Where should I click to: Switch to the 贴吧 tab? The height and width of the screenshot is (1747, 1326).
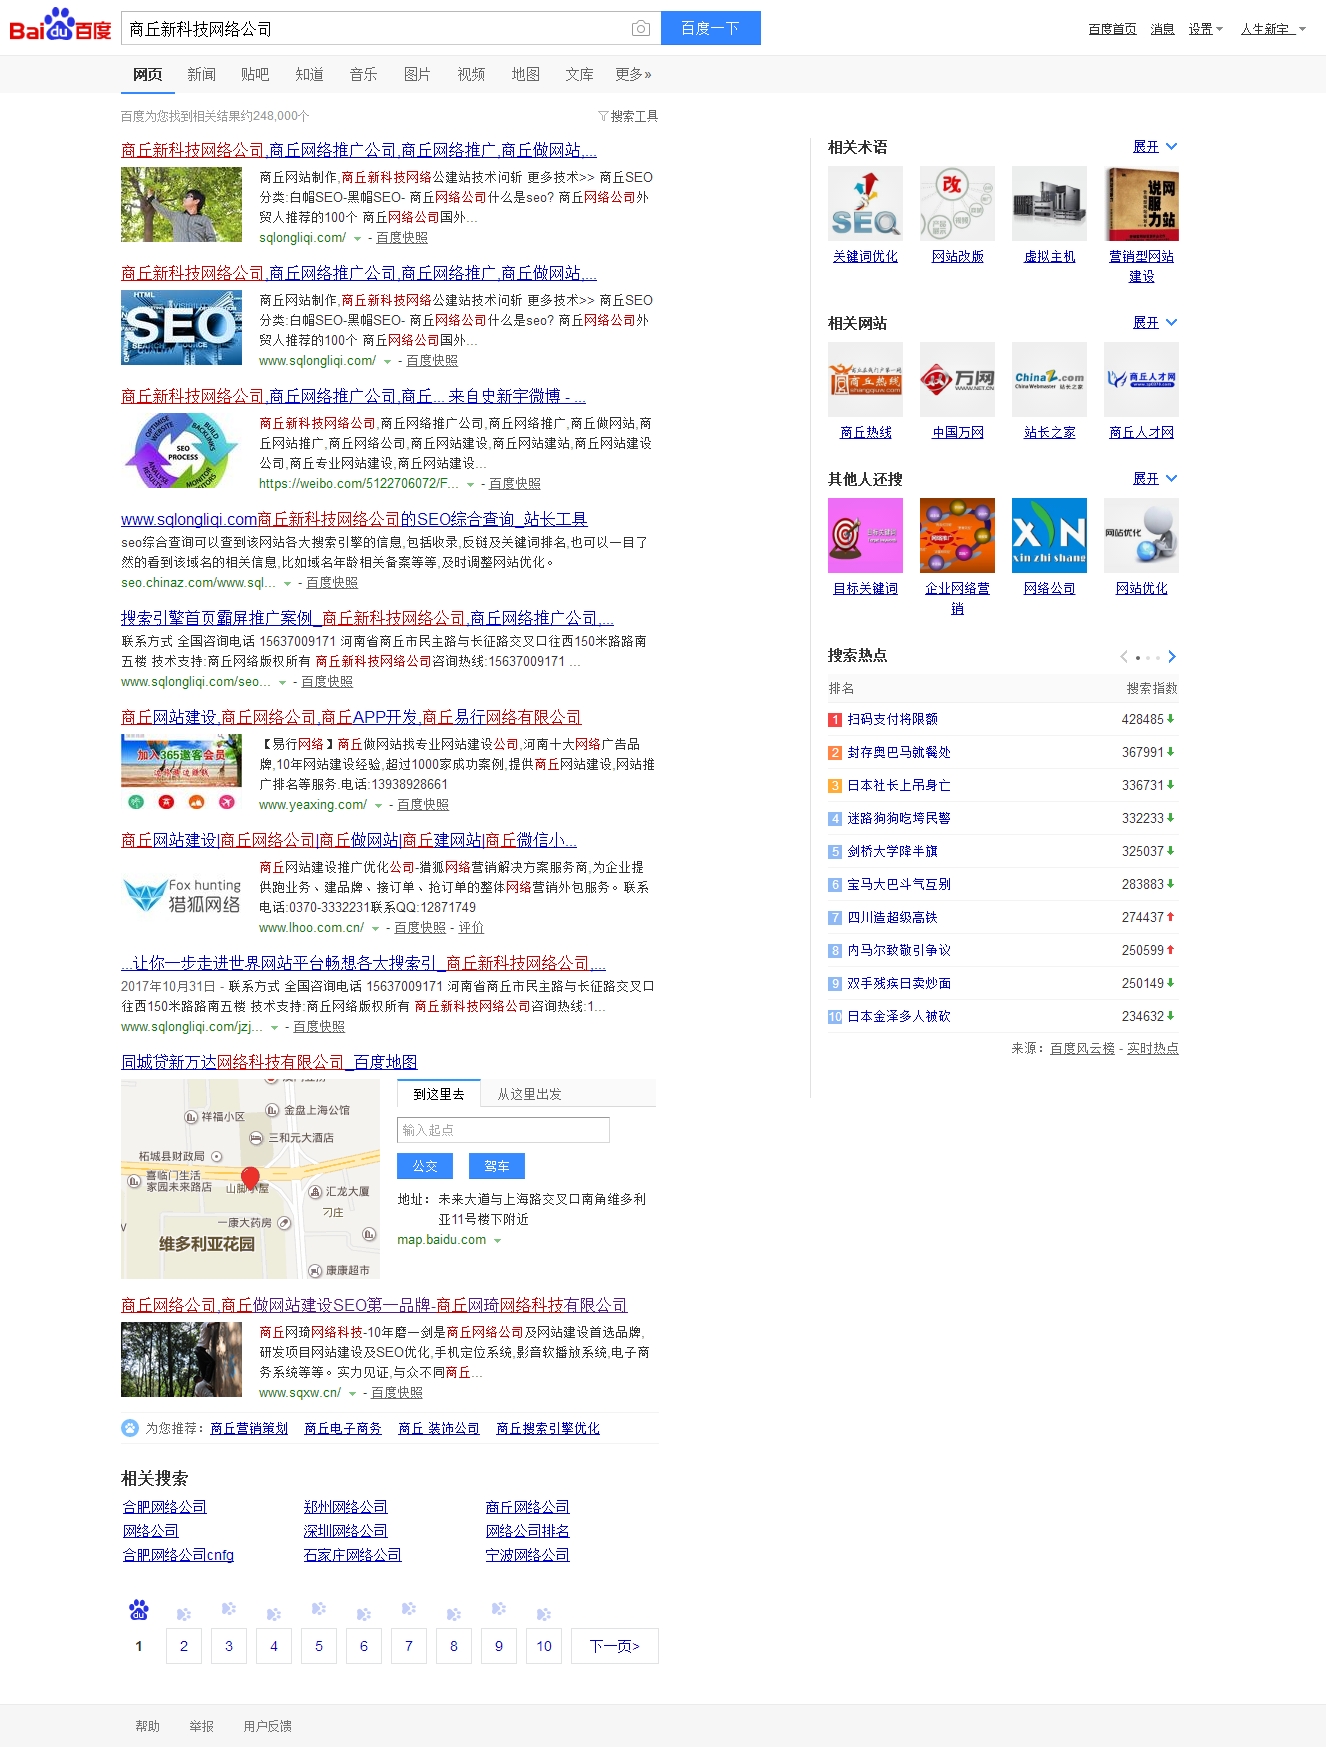click(255, 74)
